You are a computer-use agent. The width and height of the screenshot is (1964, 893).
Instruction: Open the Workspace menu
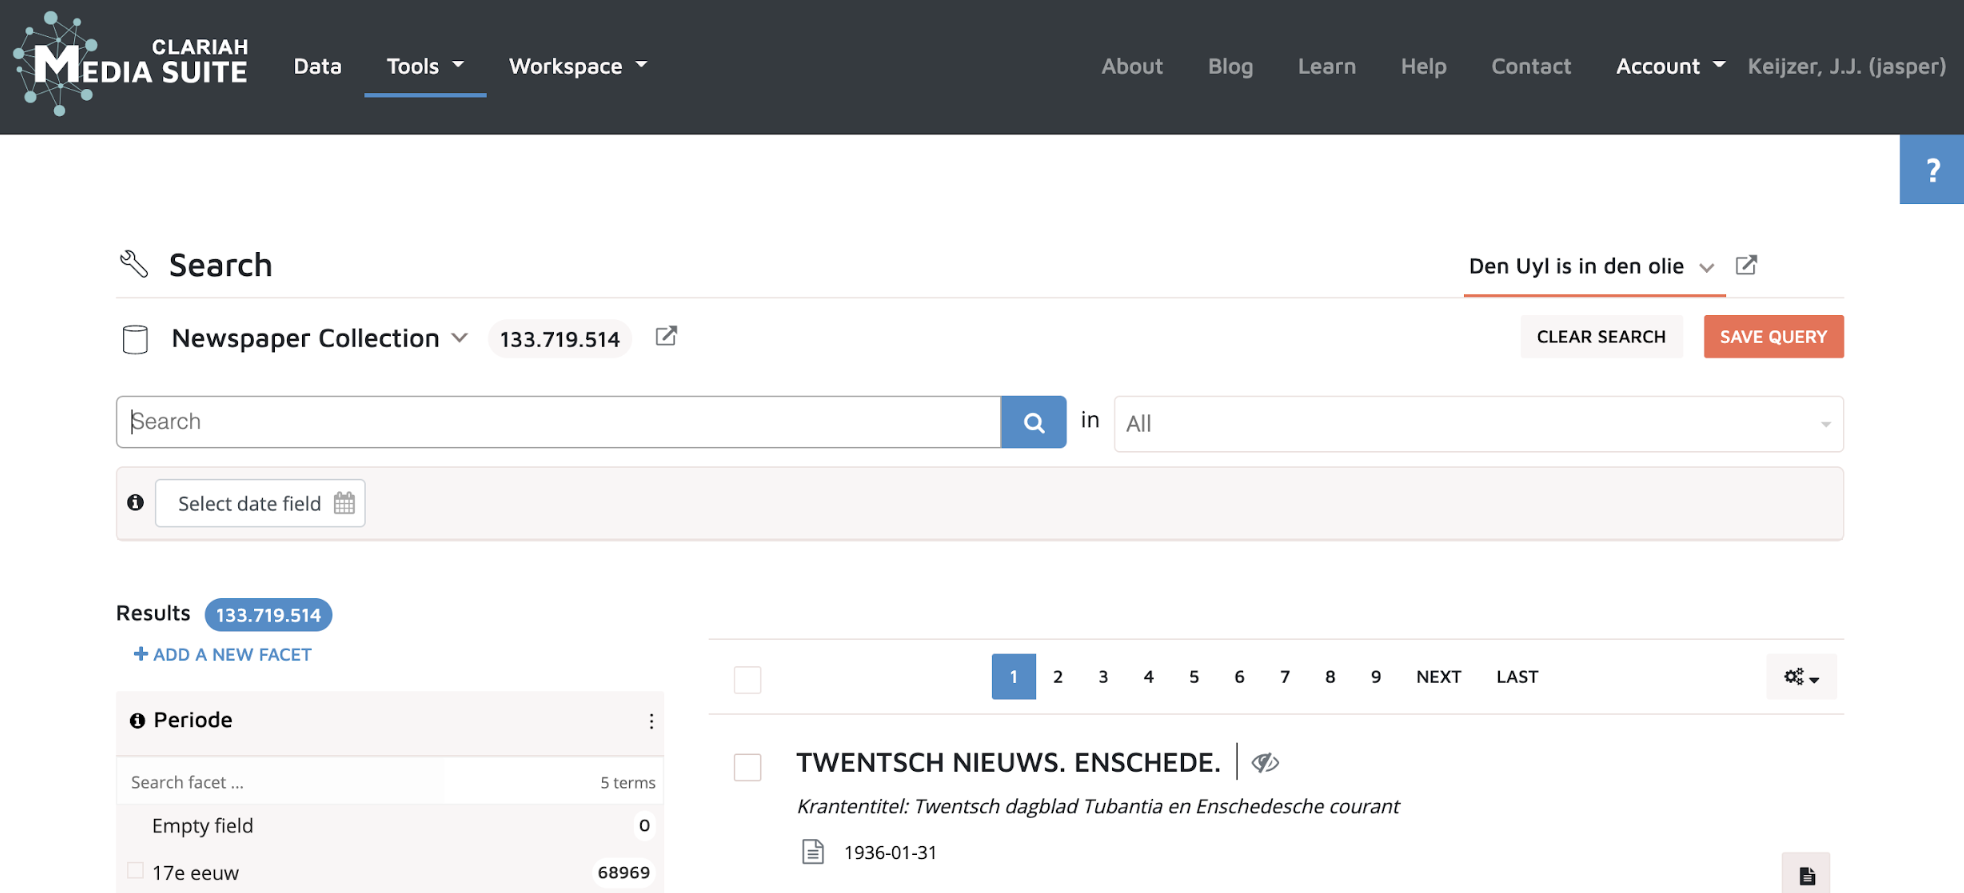pos(577,66)
